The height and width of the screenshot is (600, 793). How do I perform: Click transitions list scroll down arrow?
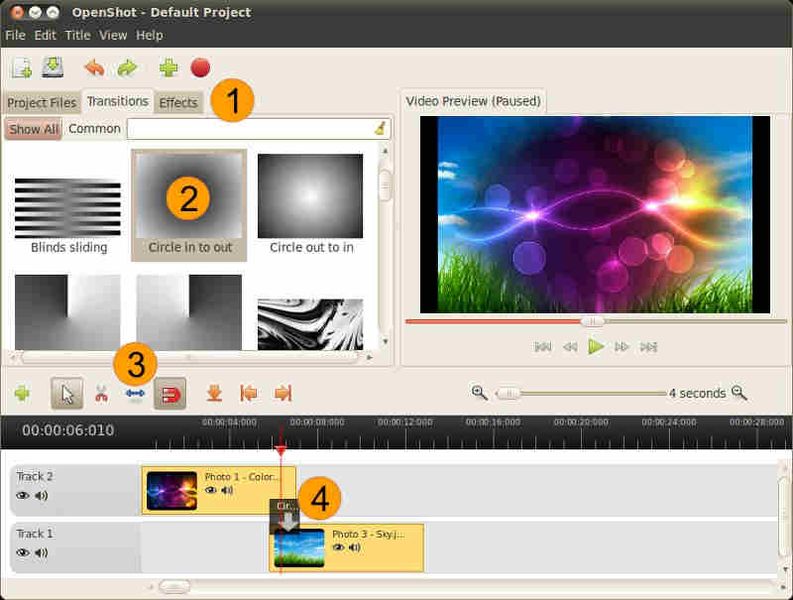(x=385, y=341)
